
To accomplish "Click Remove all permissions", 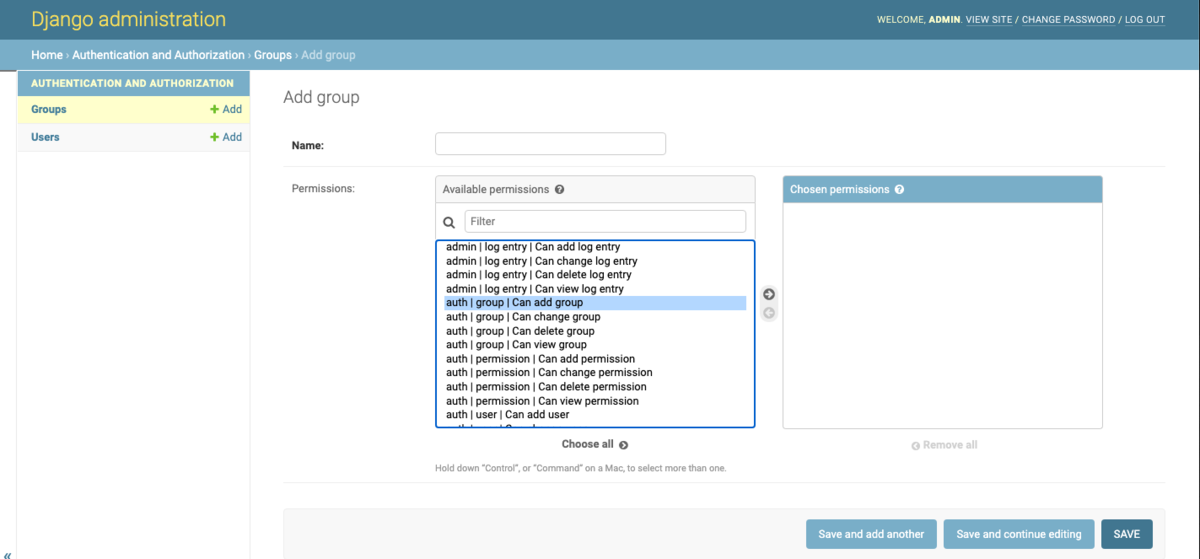I will pyautogui.click(x=944, y=445).
